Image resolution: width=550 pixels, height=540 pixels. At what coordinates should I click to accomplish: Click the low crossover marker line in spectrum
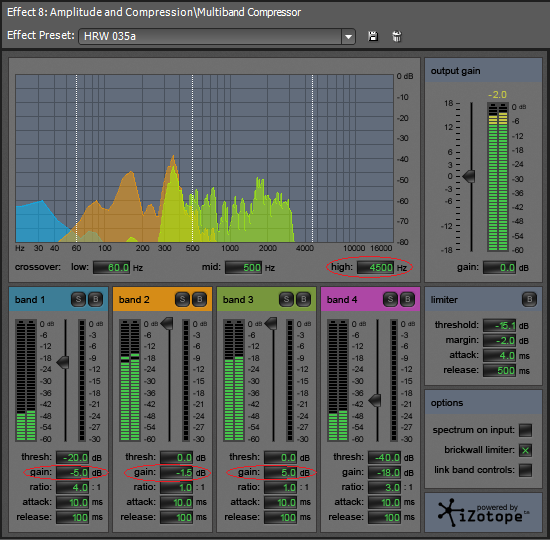point(76,158)
